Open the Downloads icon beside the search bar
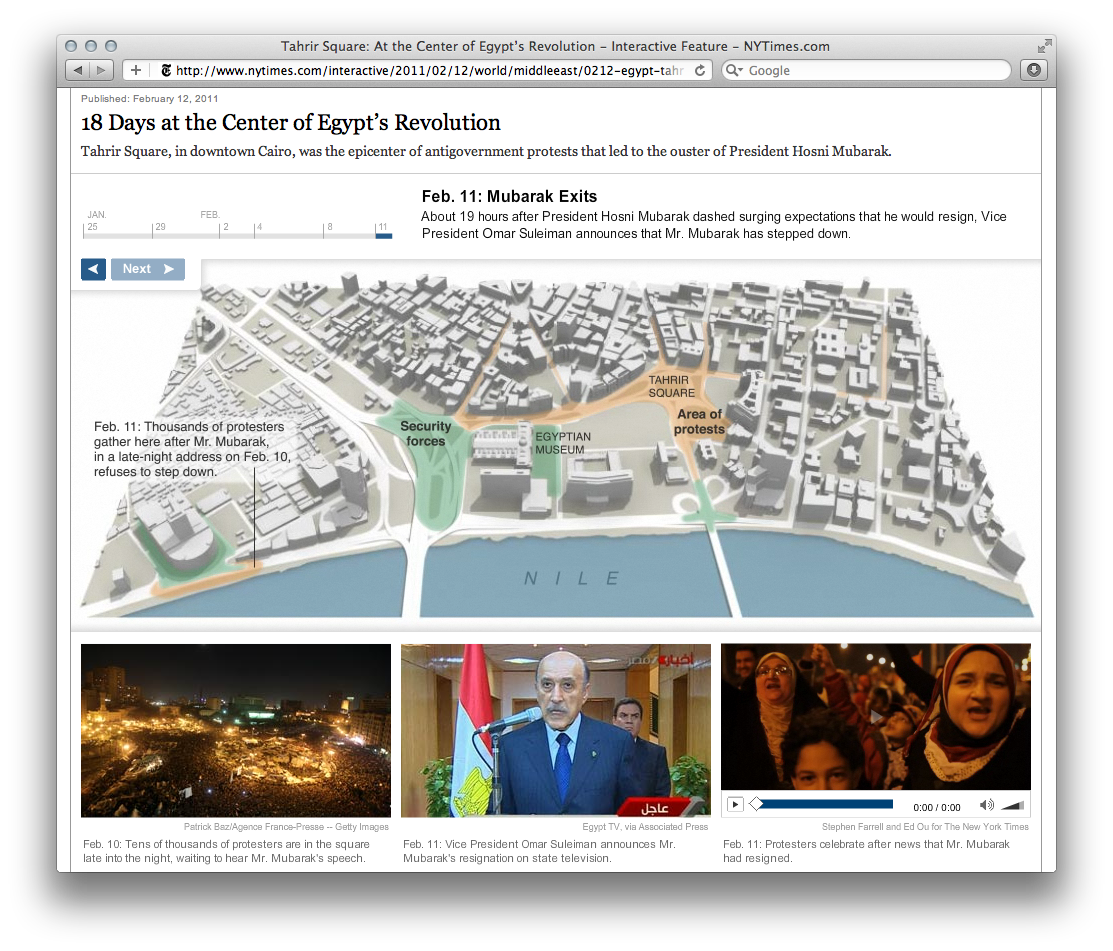This screenshot has width=1113, height=951. click(1033, 70)
